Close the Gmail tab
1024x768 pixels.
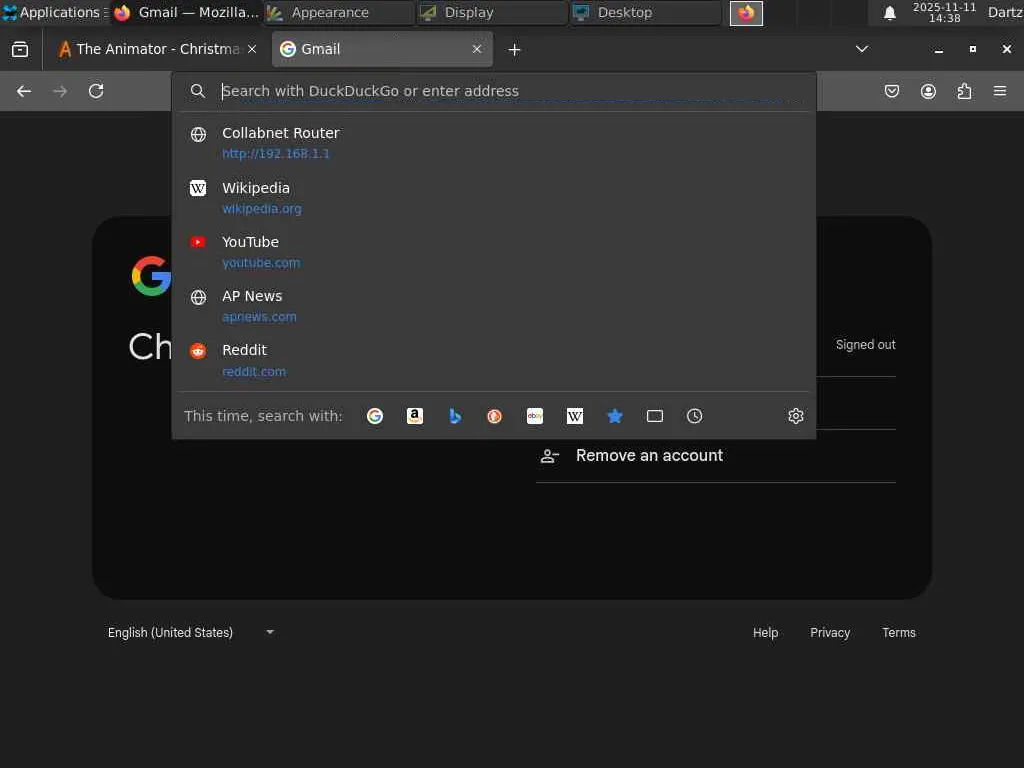477,49
